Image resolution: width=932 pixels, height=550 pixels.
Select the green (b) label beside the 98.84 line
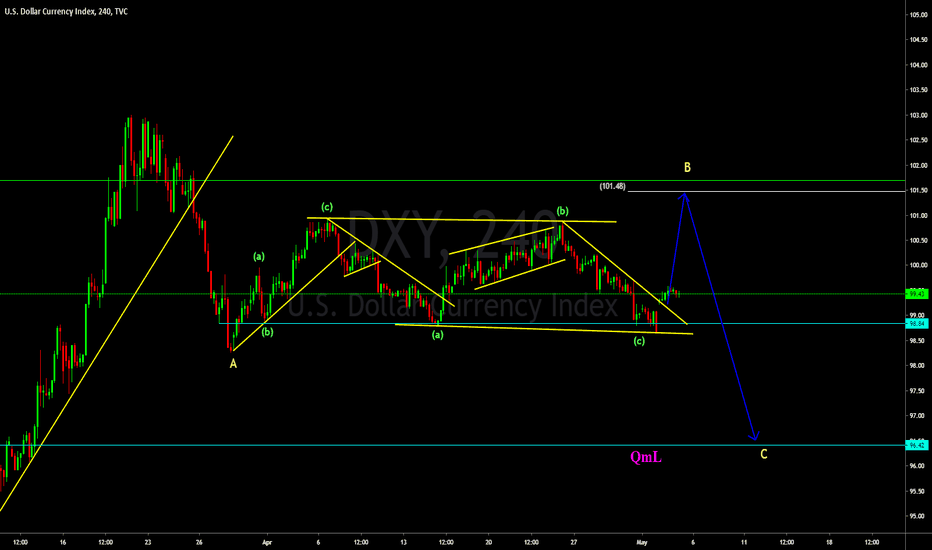pos(267,332)
